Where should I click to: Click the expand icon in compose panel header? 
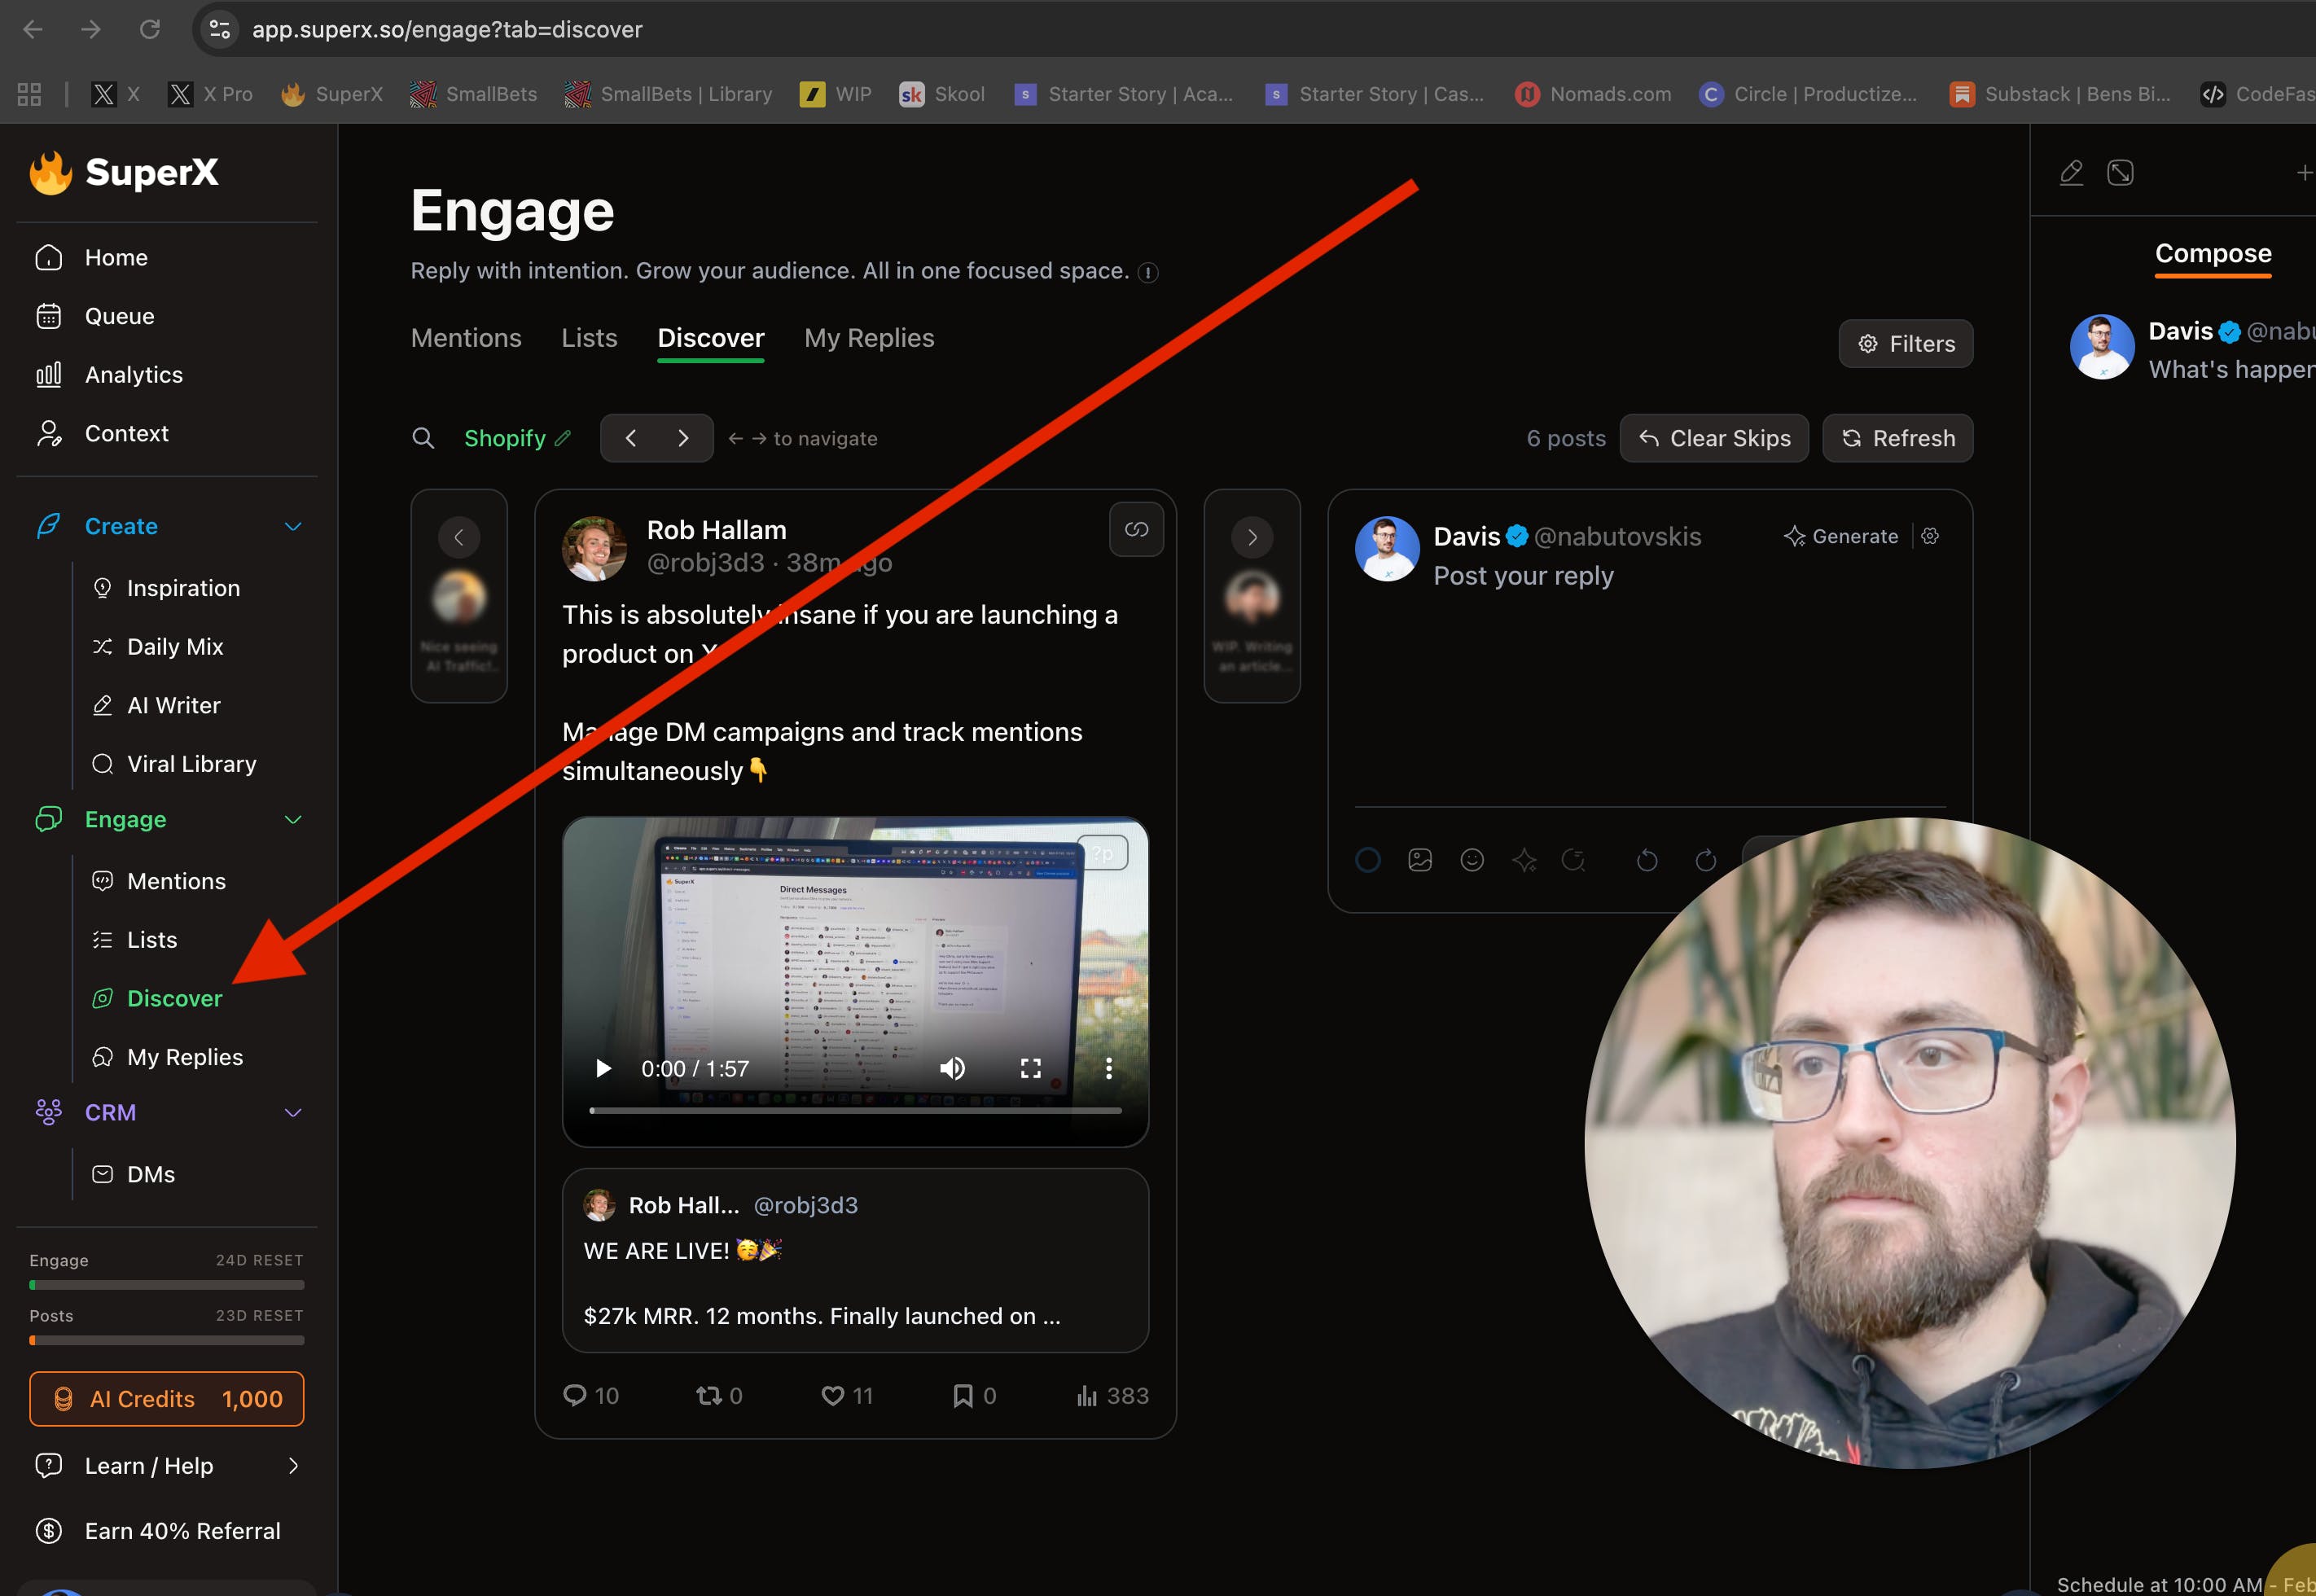(x=2119, y=173)
